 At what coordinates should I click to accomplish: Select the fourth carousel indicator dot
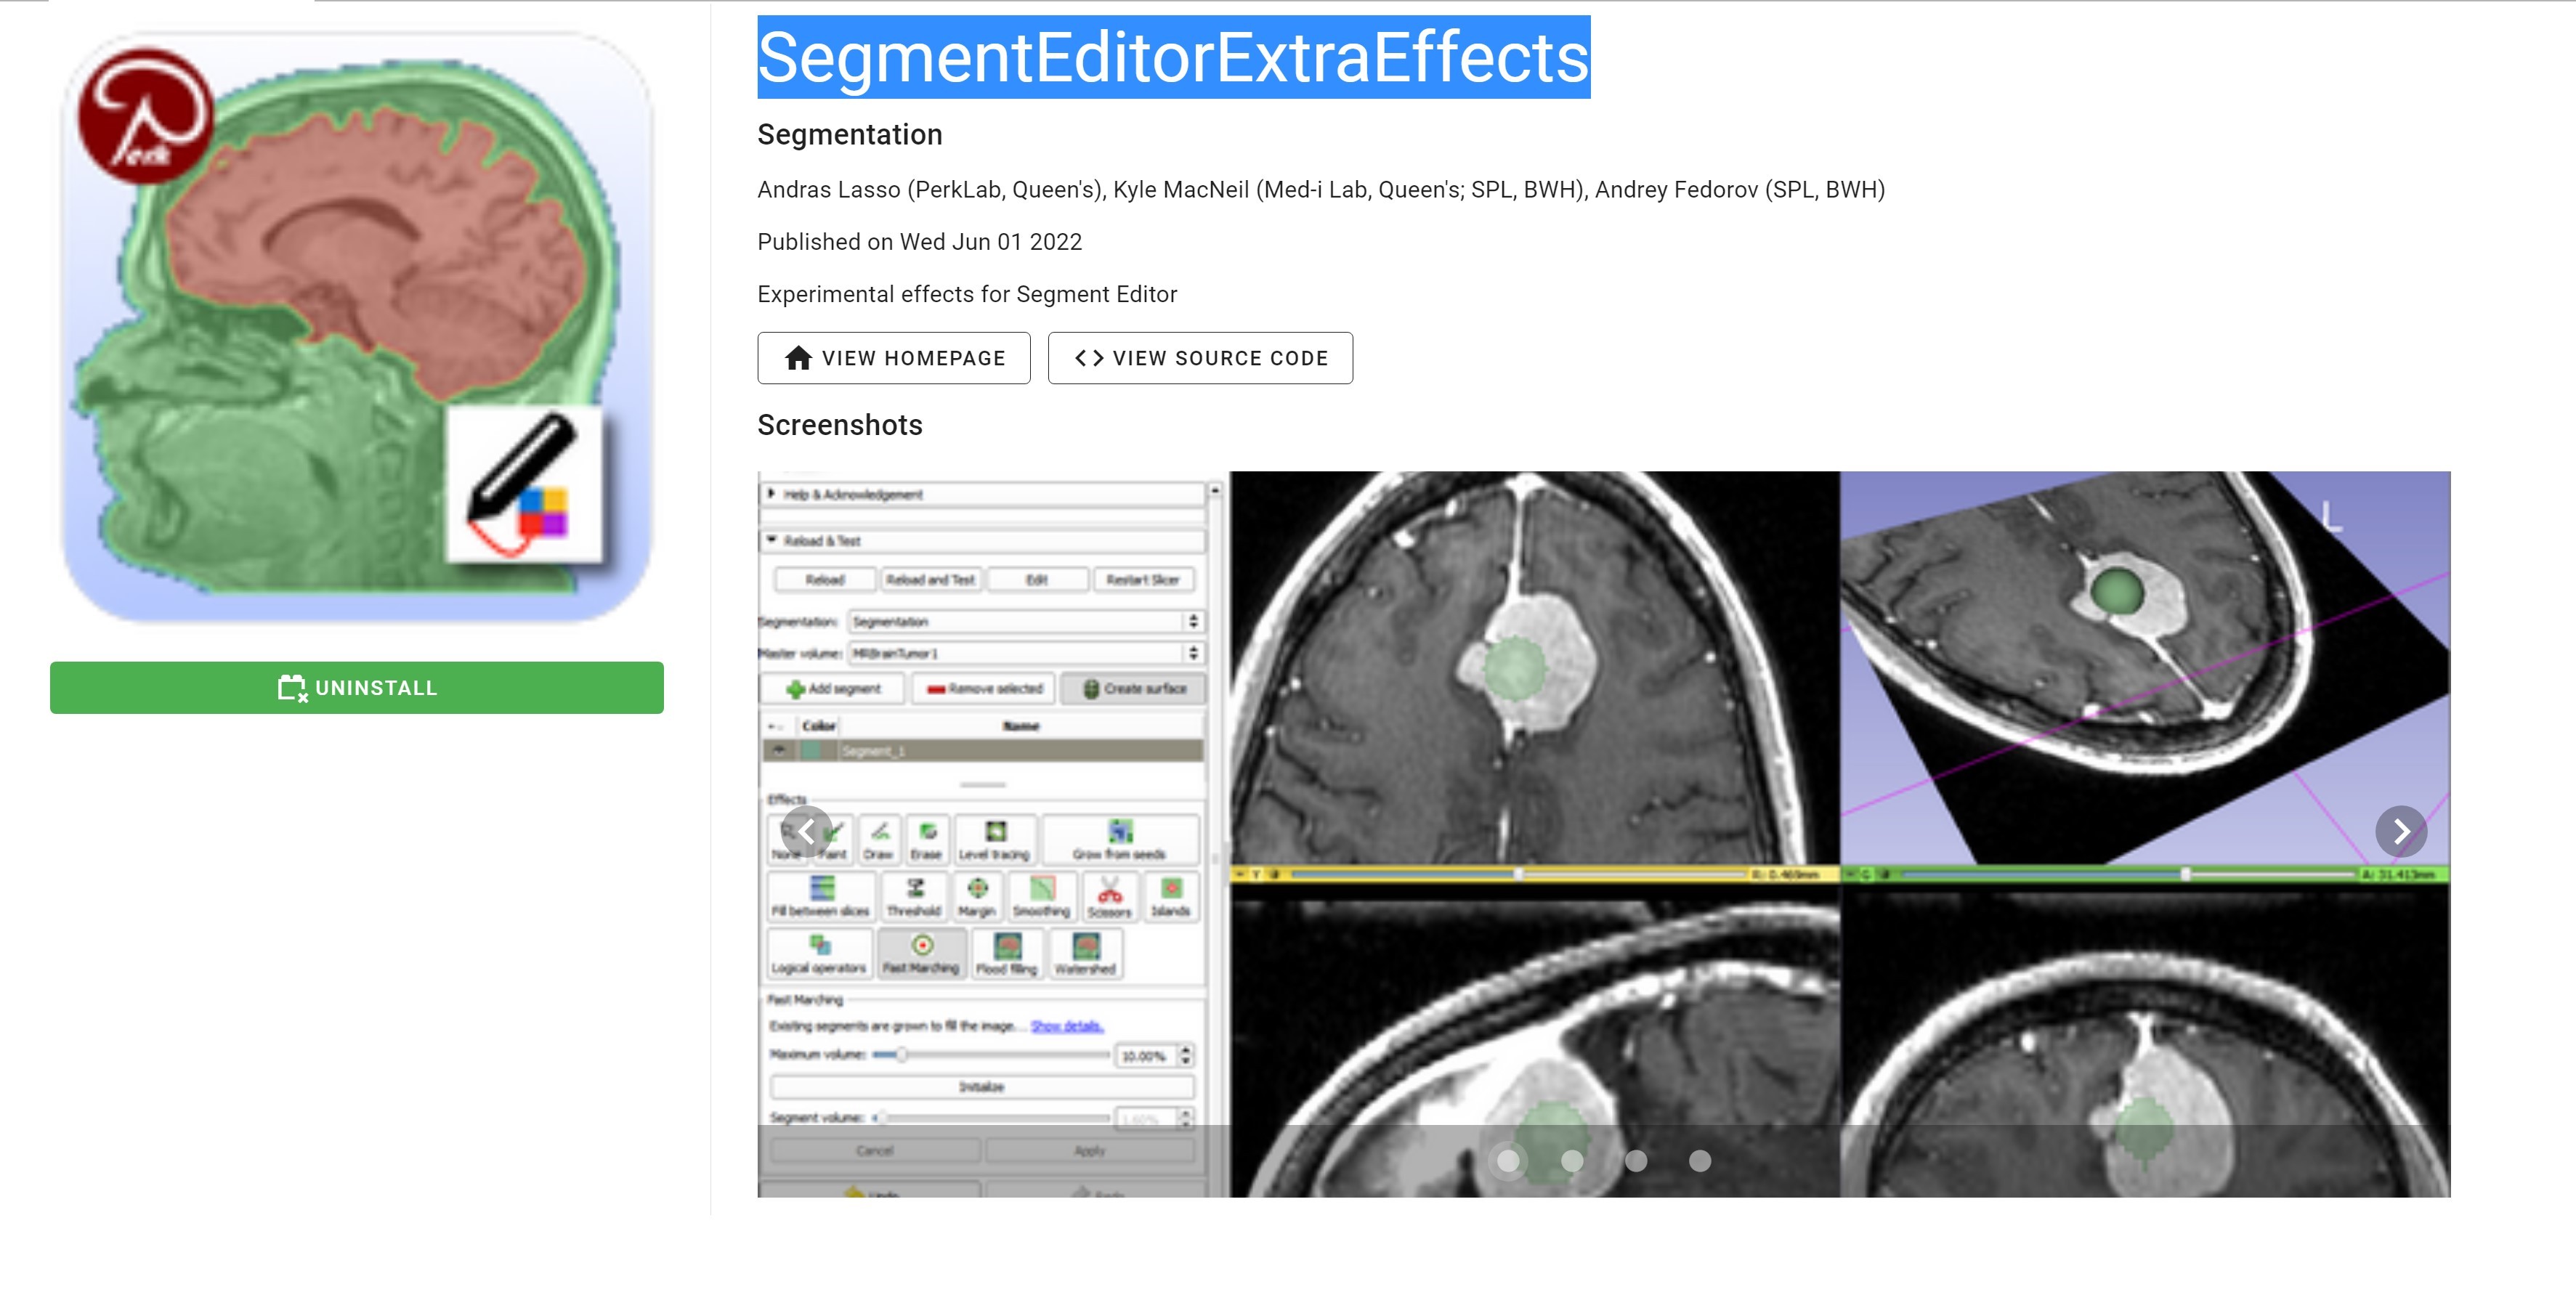click(1699, 1160)
